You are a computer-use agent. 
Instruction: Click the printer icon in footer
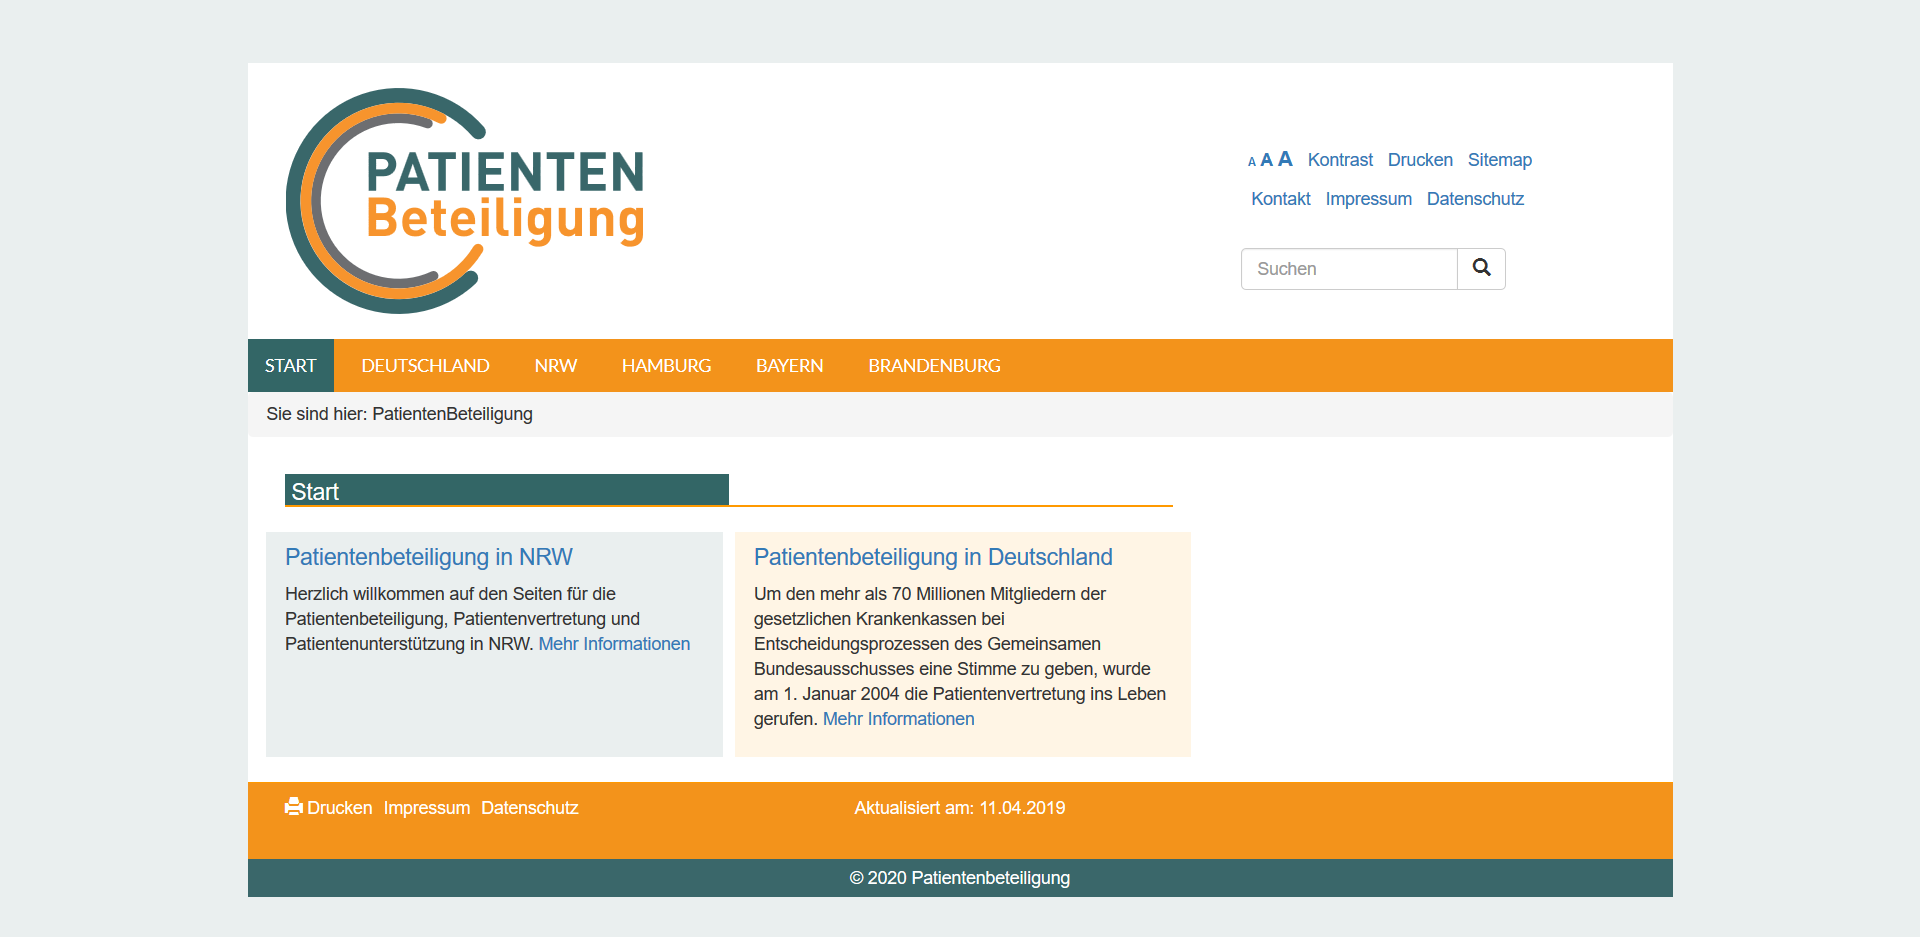point(294,807)
